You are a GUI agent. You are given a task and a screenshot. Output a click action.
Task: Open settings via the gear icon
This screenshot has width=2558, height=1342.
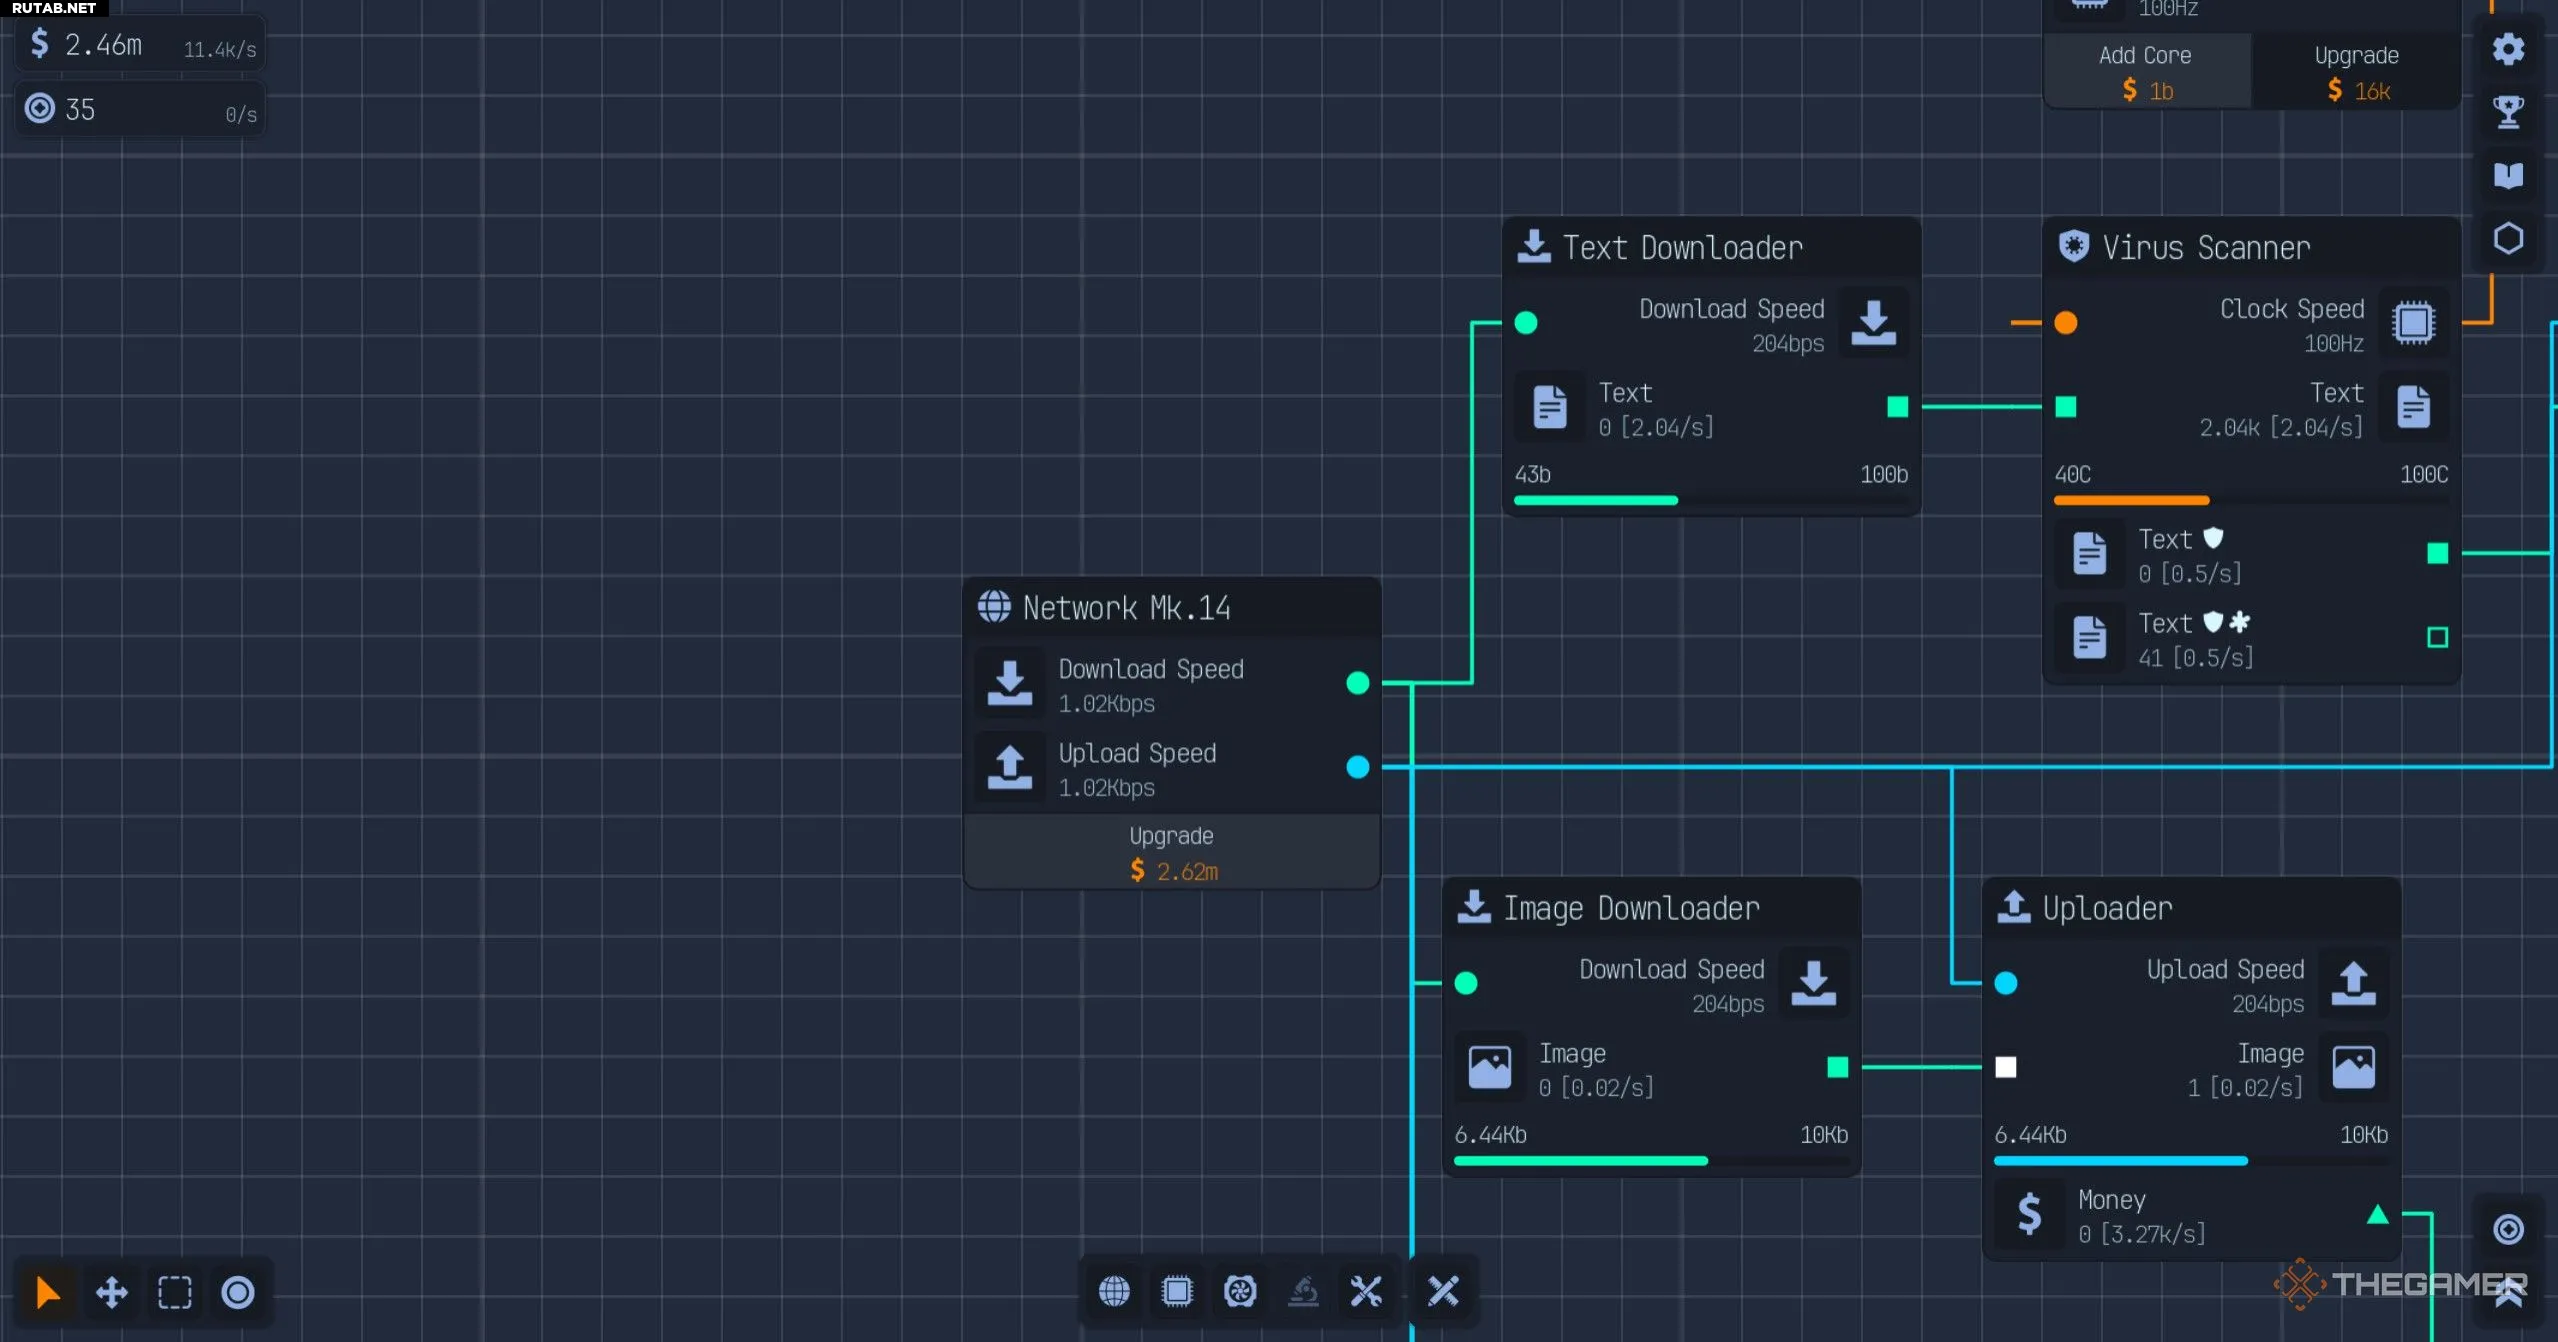point(2508,49)
